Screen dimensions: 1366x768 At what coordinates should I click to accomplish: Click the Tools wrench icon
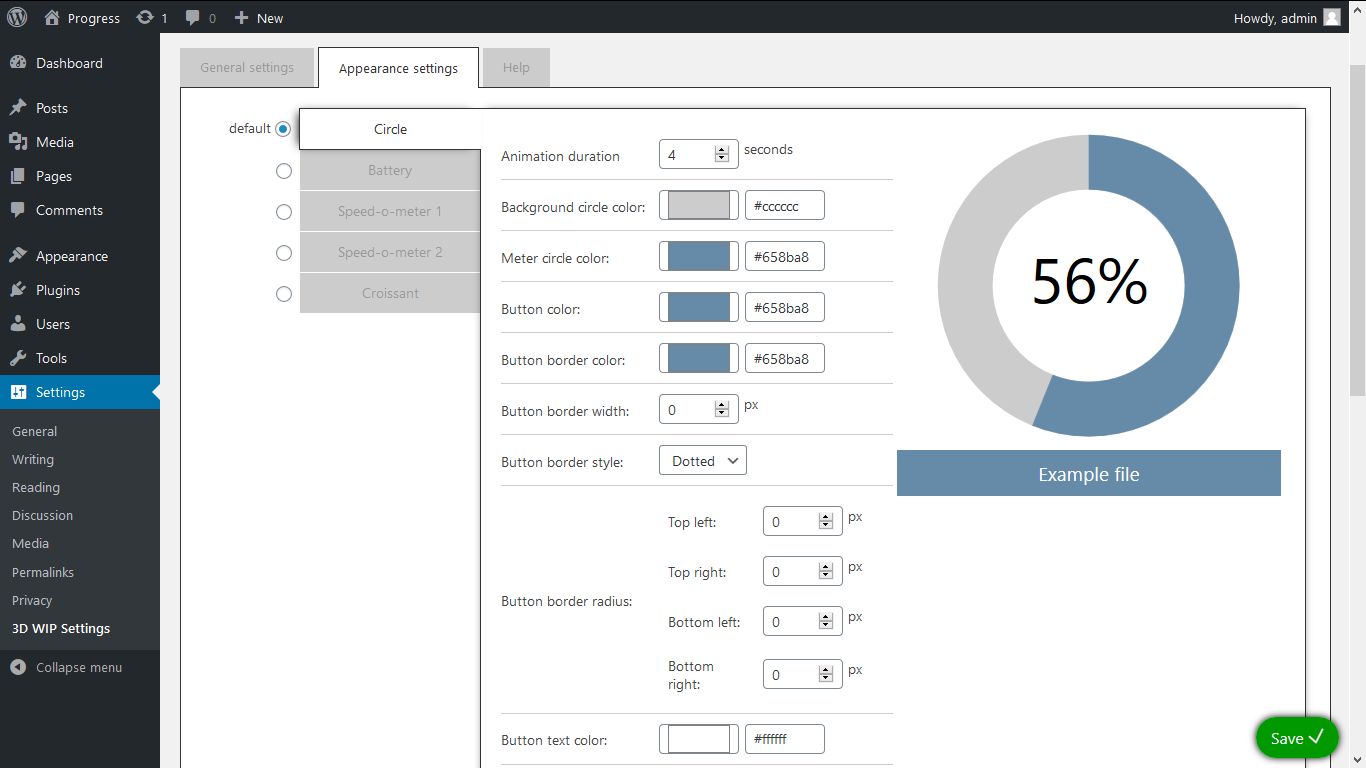pyautogui.click(x=18, y=358)
